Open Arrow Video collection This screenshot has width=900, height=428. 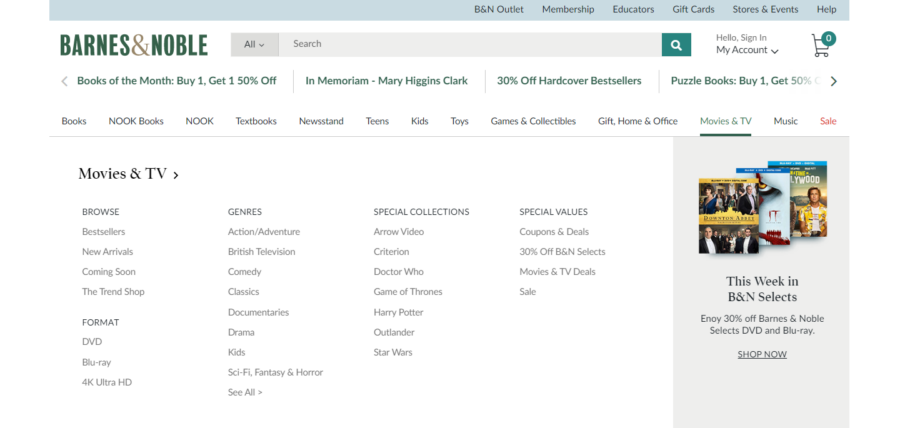[x=399, y=232]
